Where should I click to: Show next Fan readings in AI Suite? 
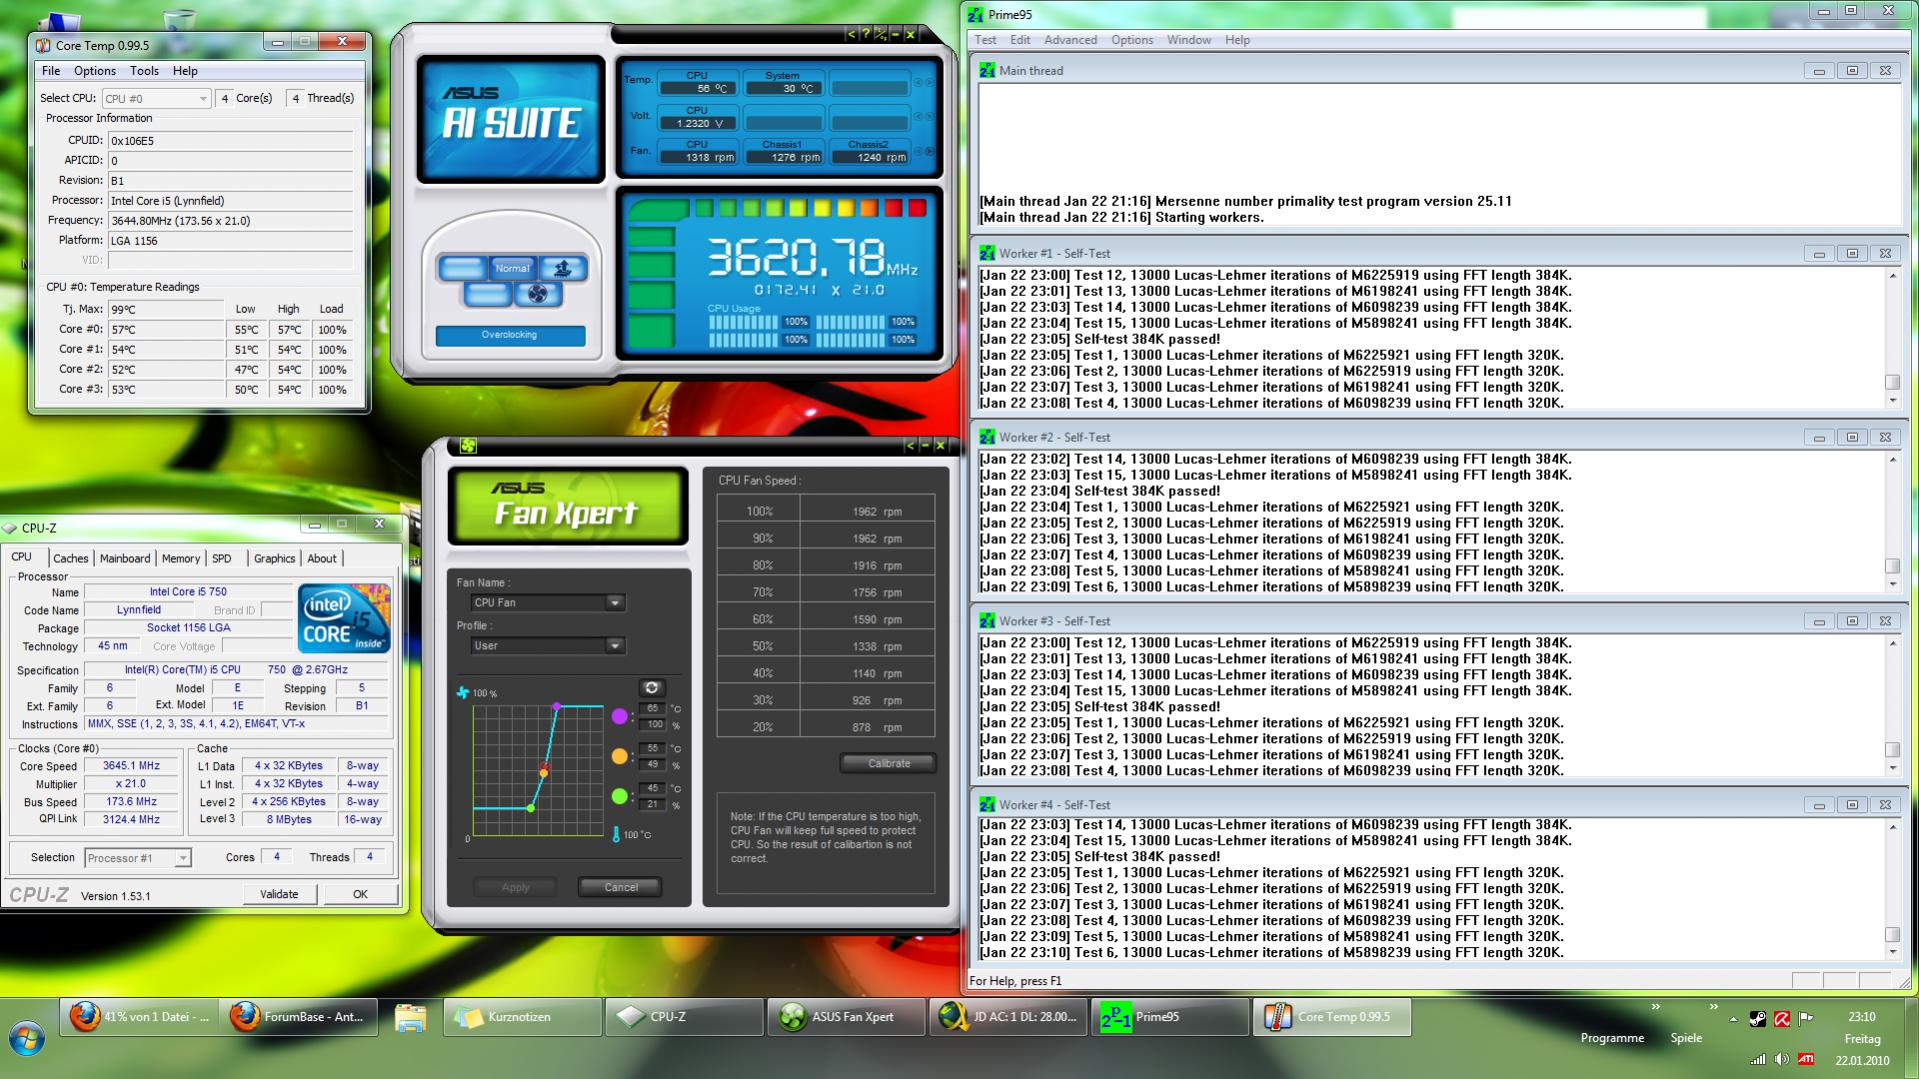point(930,151)
